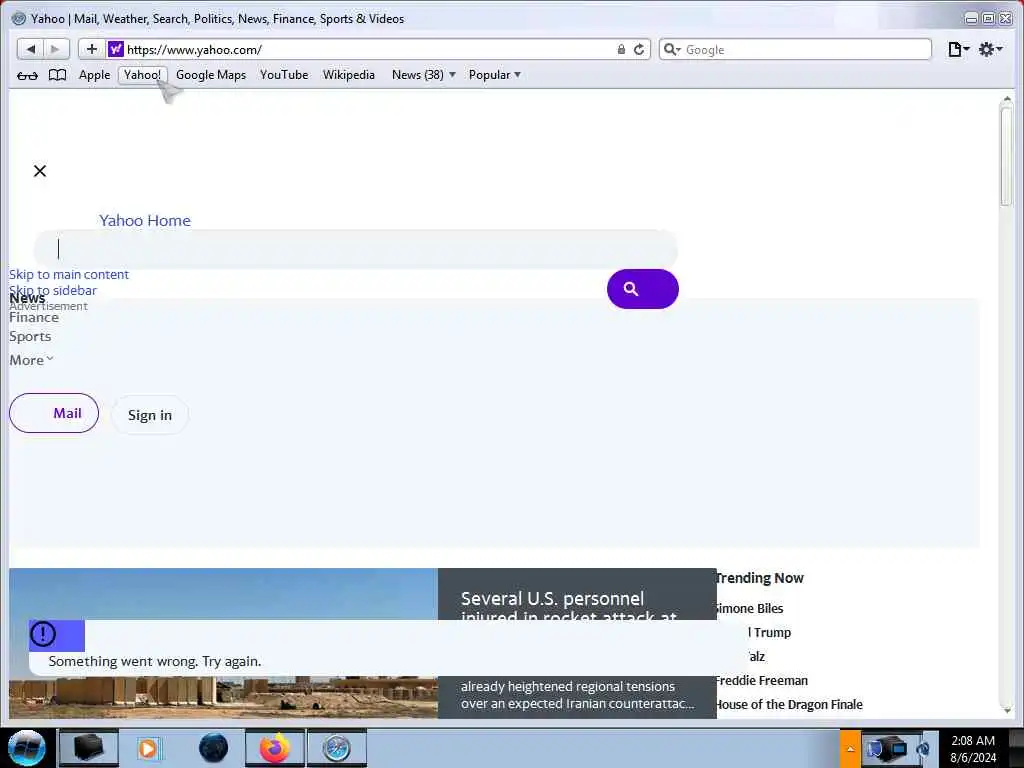The height and width of the screenshot is (768, 1024).
Task: Click scrollbar up arrow
Action: [x=1006, y=99]
